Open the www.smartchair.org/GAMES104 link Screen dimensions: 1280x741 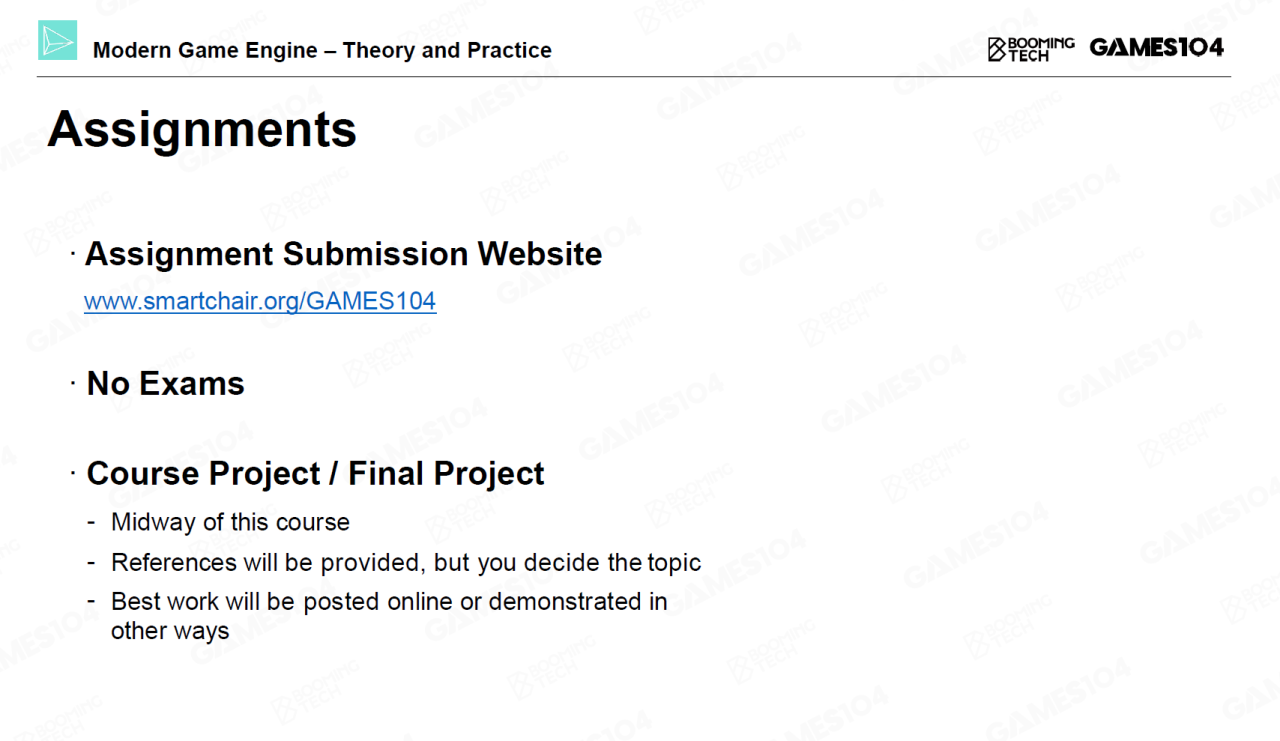(x=260, y=301)
